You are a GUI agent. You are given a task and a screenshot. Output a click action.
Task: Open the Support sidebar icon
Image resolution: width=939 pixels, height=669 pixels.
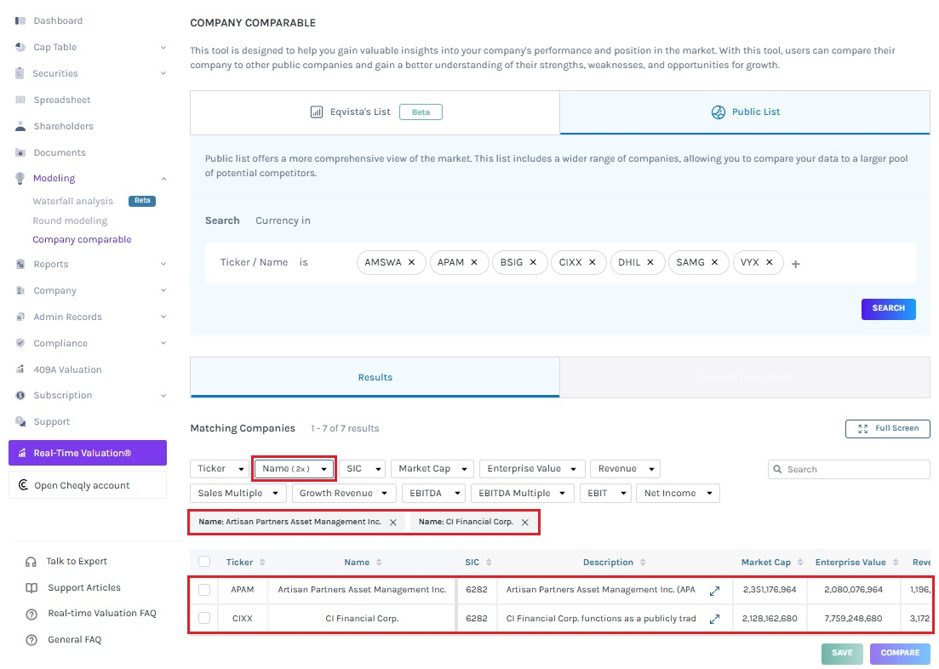pos(20,421)
